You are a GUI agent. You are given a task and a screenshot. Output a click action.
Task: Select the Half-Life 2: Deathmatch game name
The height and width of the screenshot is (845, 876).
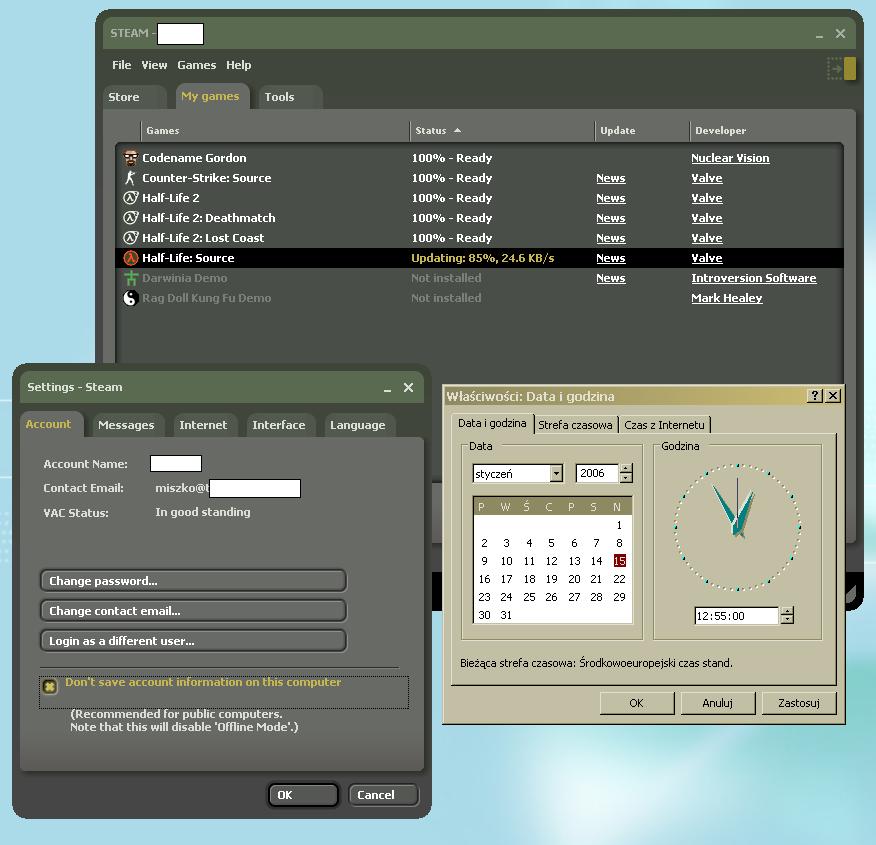coord(208,218)
